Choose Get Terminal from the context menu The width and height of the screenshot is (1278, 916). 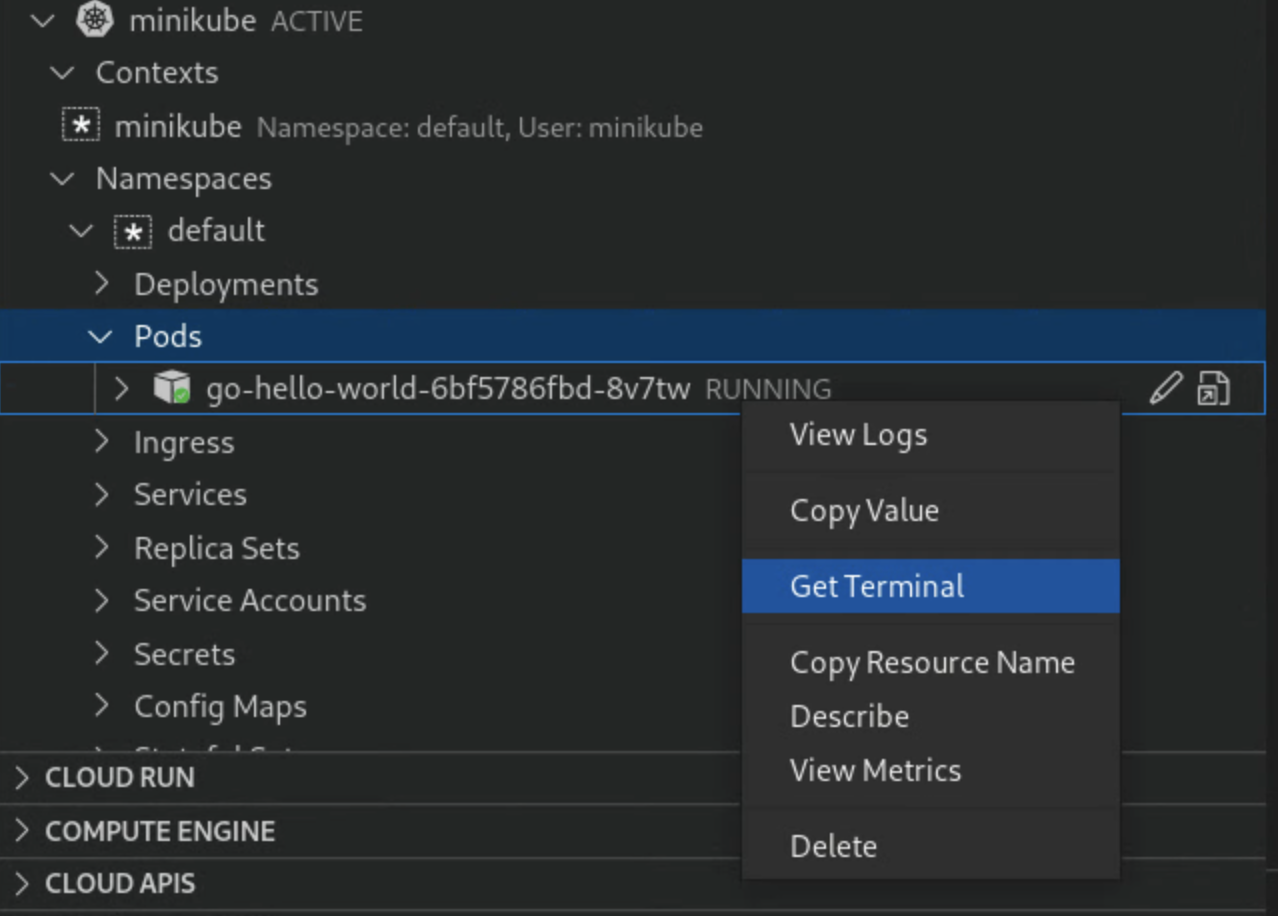point(877,586)
